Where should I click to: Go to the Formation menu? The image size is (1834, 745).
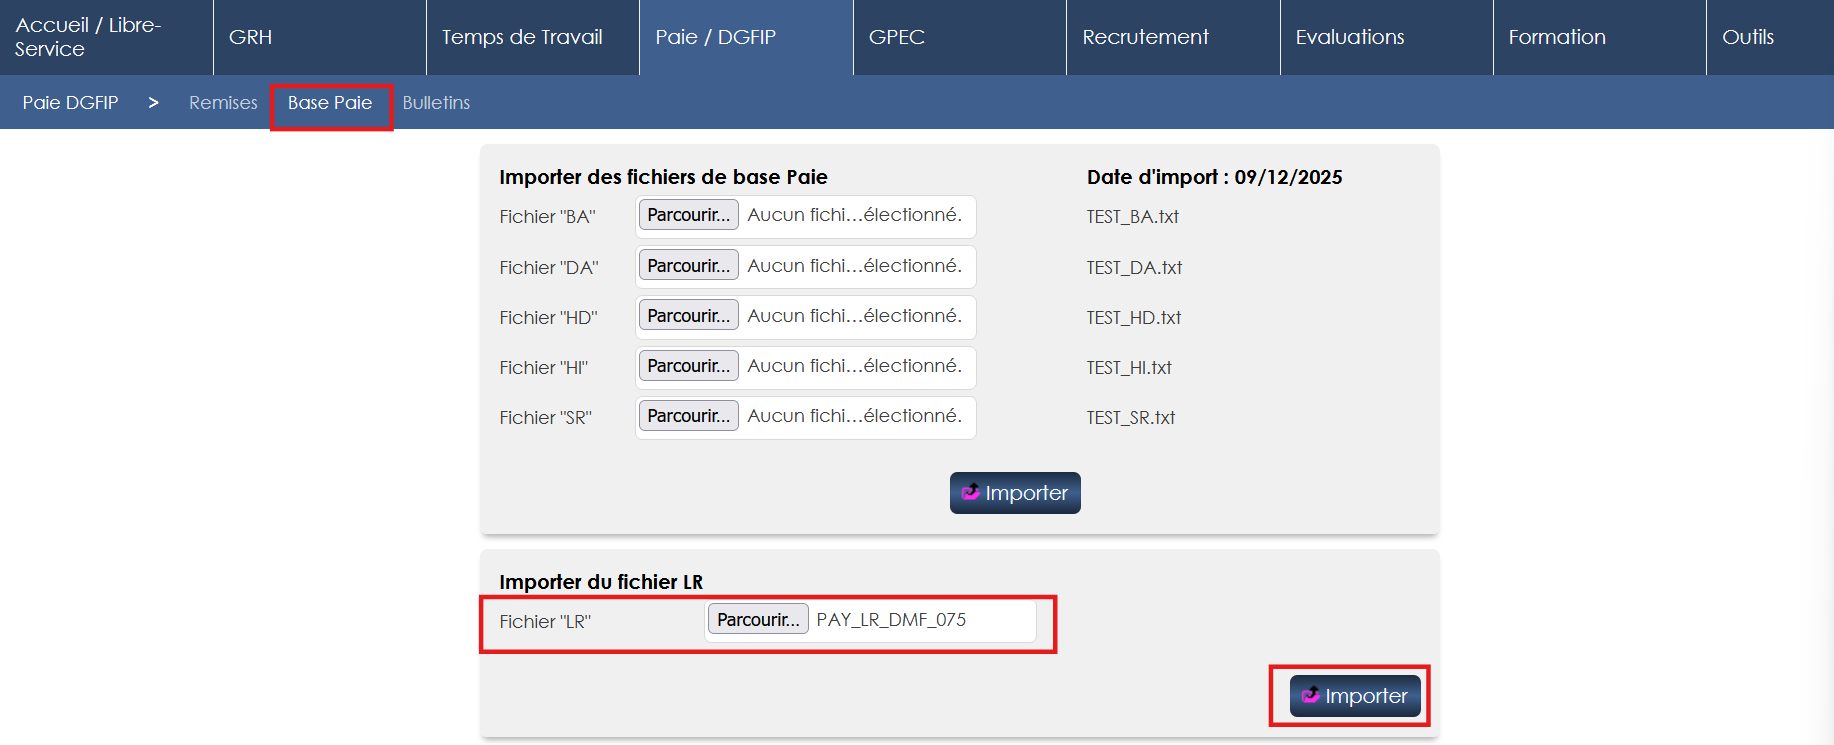[1557, 37]
